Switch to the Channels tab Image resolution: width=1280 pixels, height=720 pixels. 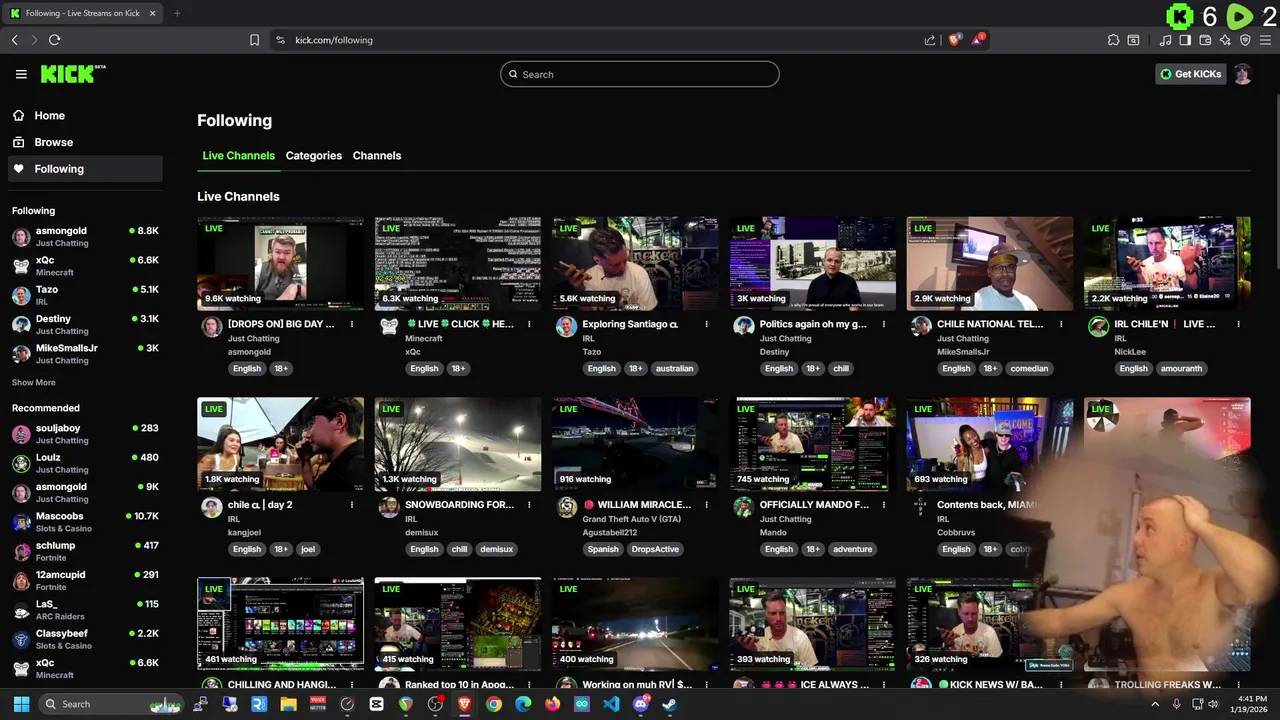point(377,156)
